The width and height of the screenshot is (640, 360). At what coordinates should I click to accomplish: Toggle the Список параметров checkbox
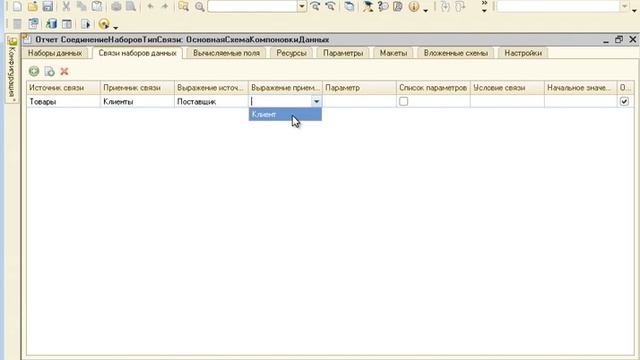point(403,101)
